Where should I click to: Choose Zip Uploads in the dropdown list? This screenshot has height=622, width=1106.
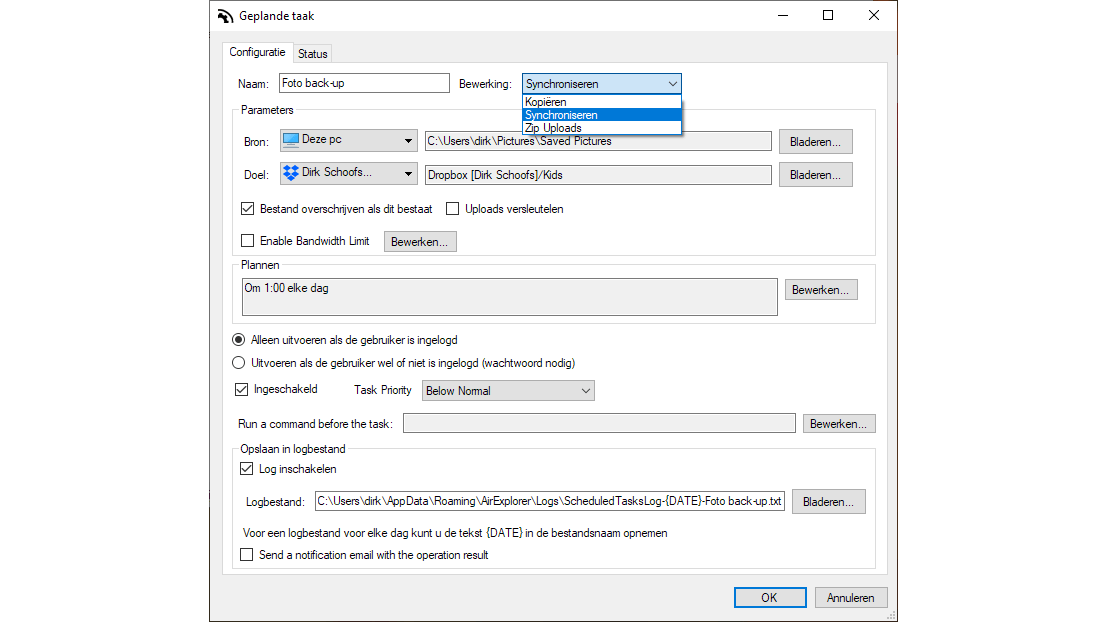[553, 128]
